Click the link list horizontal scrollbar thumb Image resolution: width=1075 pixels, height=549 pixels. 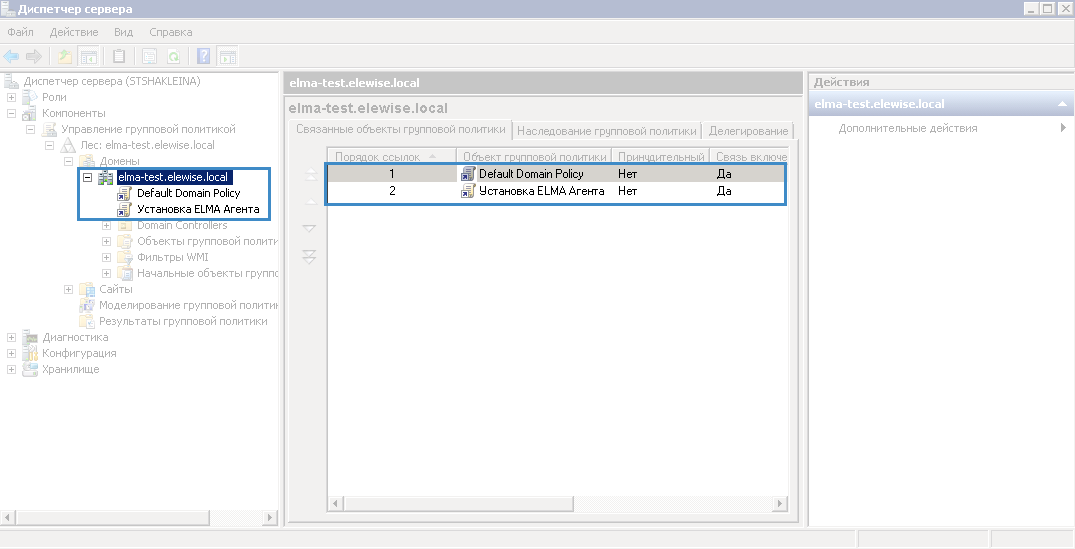pyautogui.click(x=458, y=504)
